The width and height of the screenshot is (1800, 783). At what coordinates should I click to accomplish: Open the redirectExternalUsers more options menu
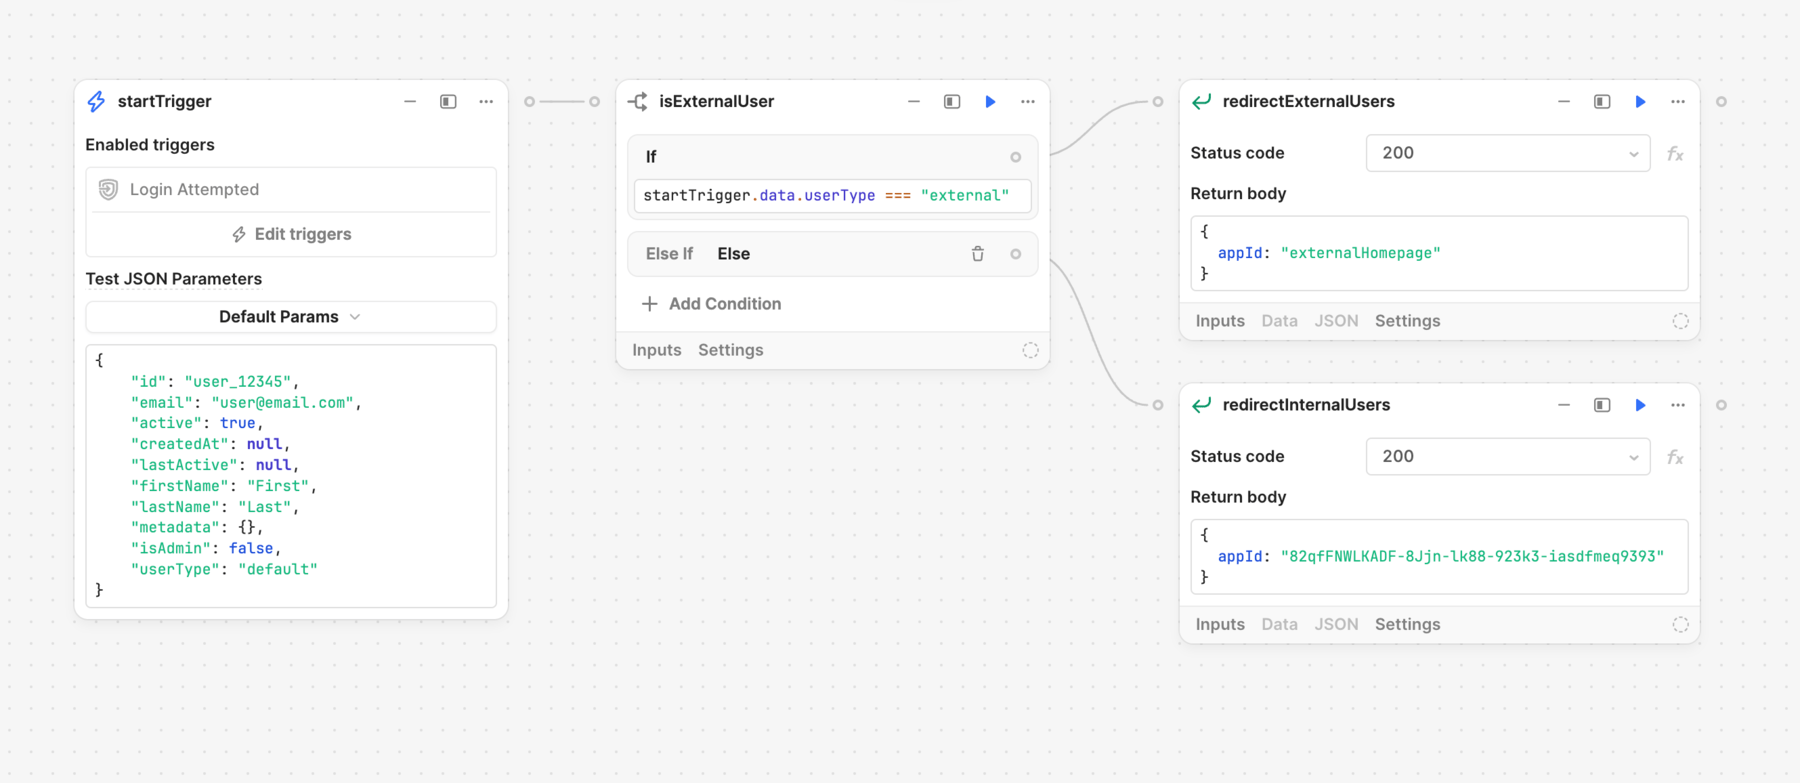[x=1678, y=101]
